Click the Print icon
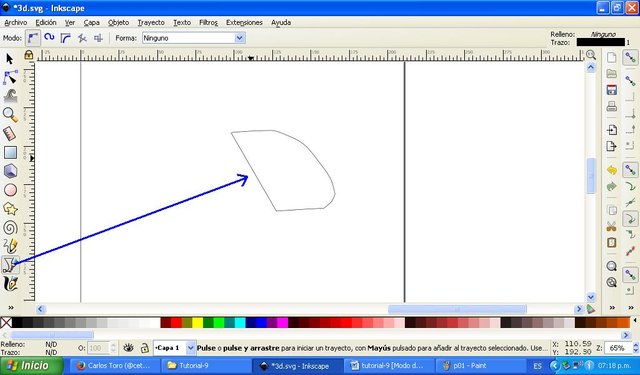The height and width of the screenshot is (375, 640). tap(611, 107)
